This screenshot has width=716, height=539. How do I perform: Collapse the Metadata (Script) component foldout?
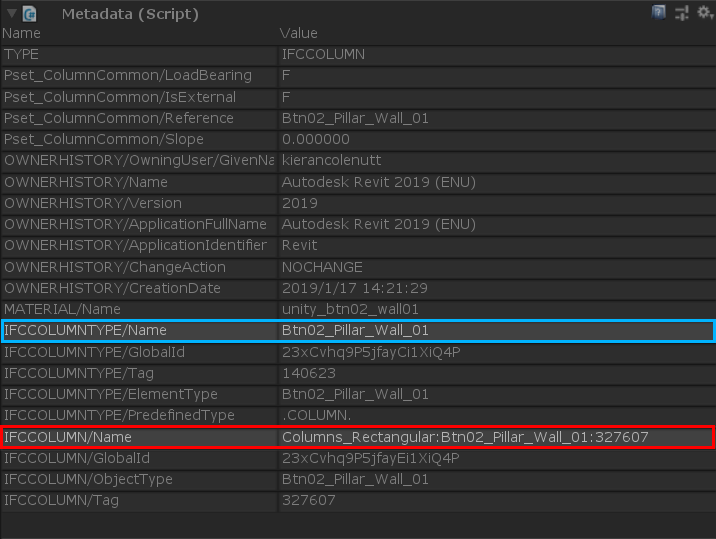point(12,13)
